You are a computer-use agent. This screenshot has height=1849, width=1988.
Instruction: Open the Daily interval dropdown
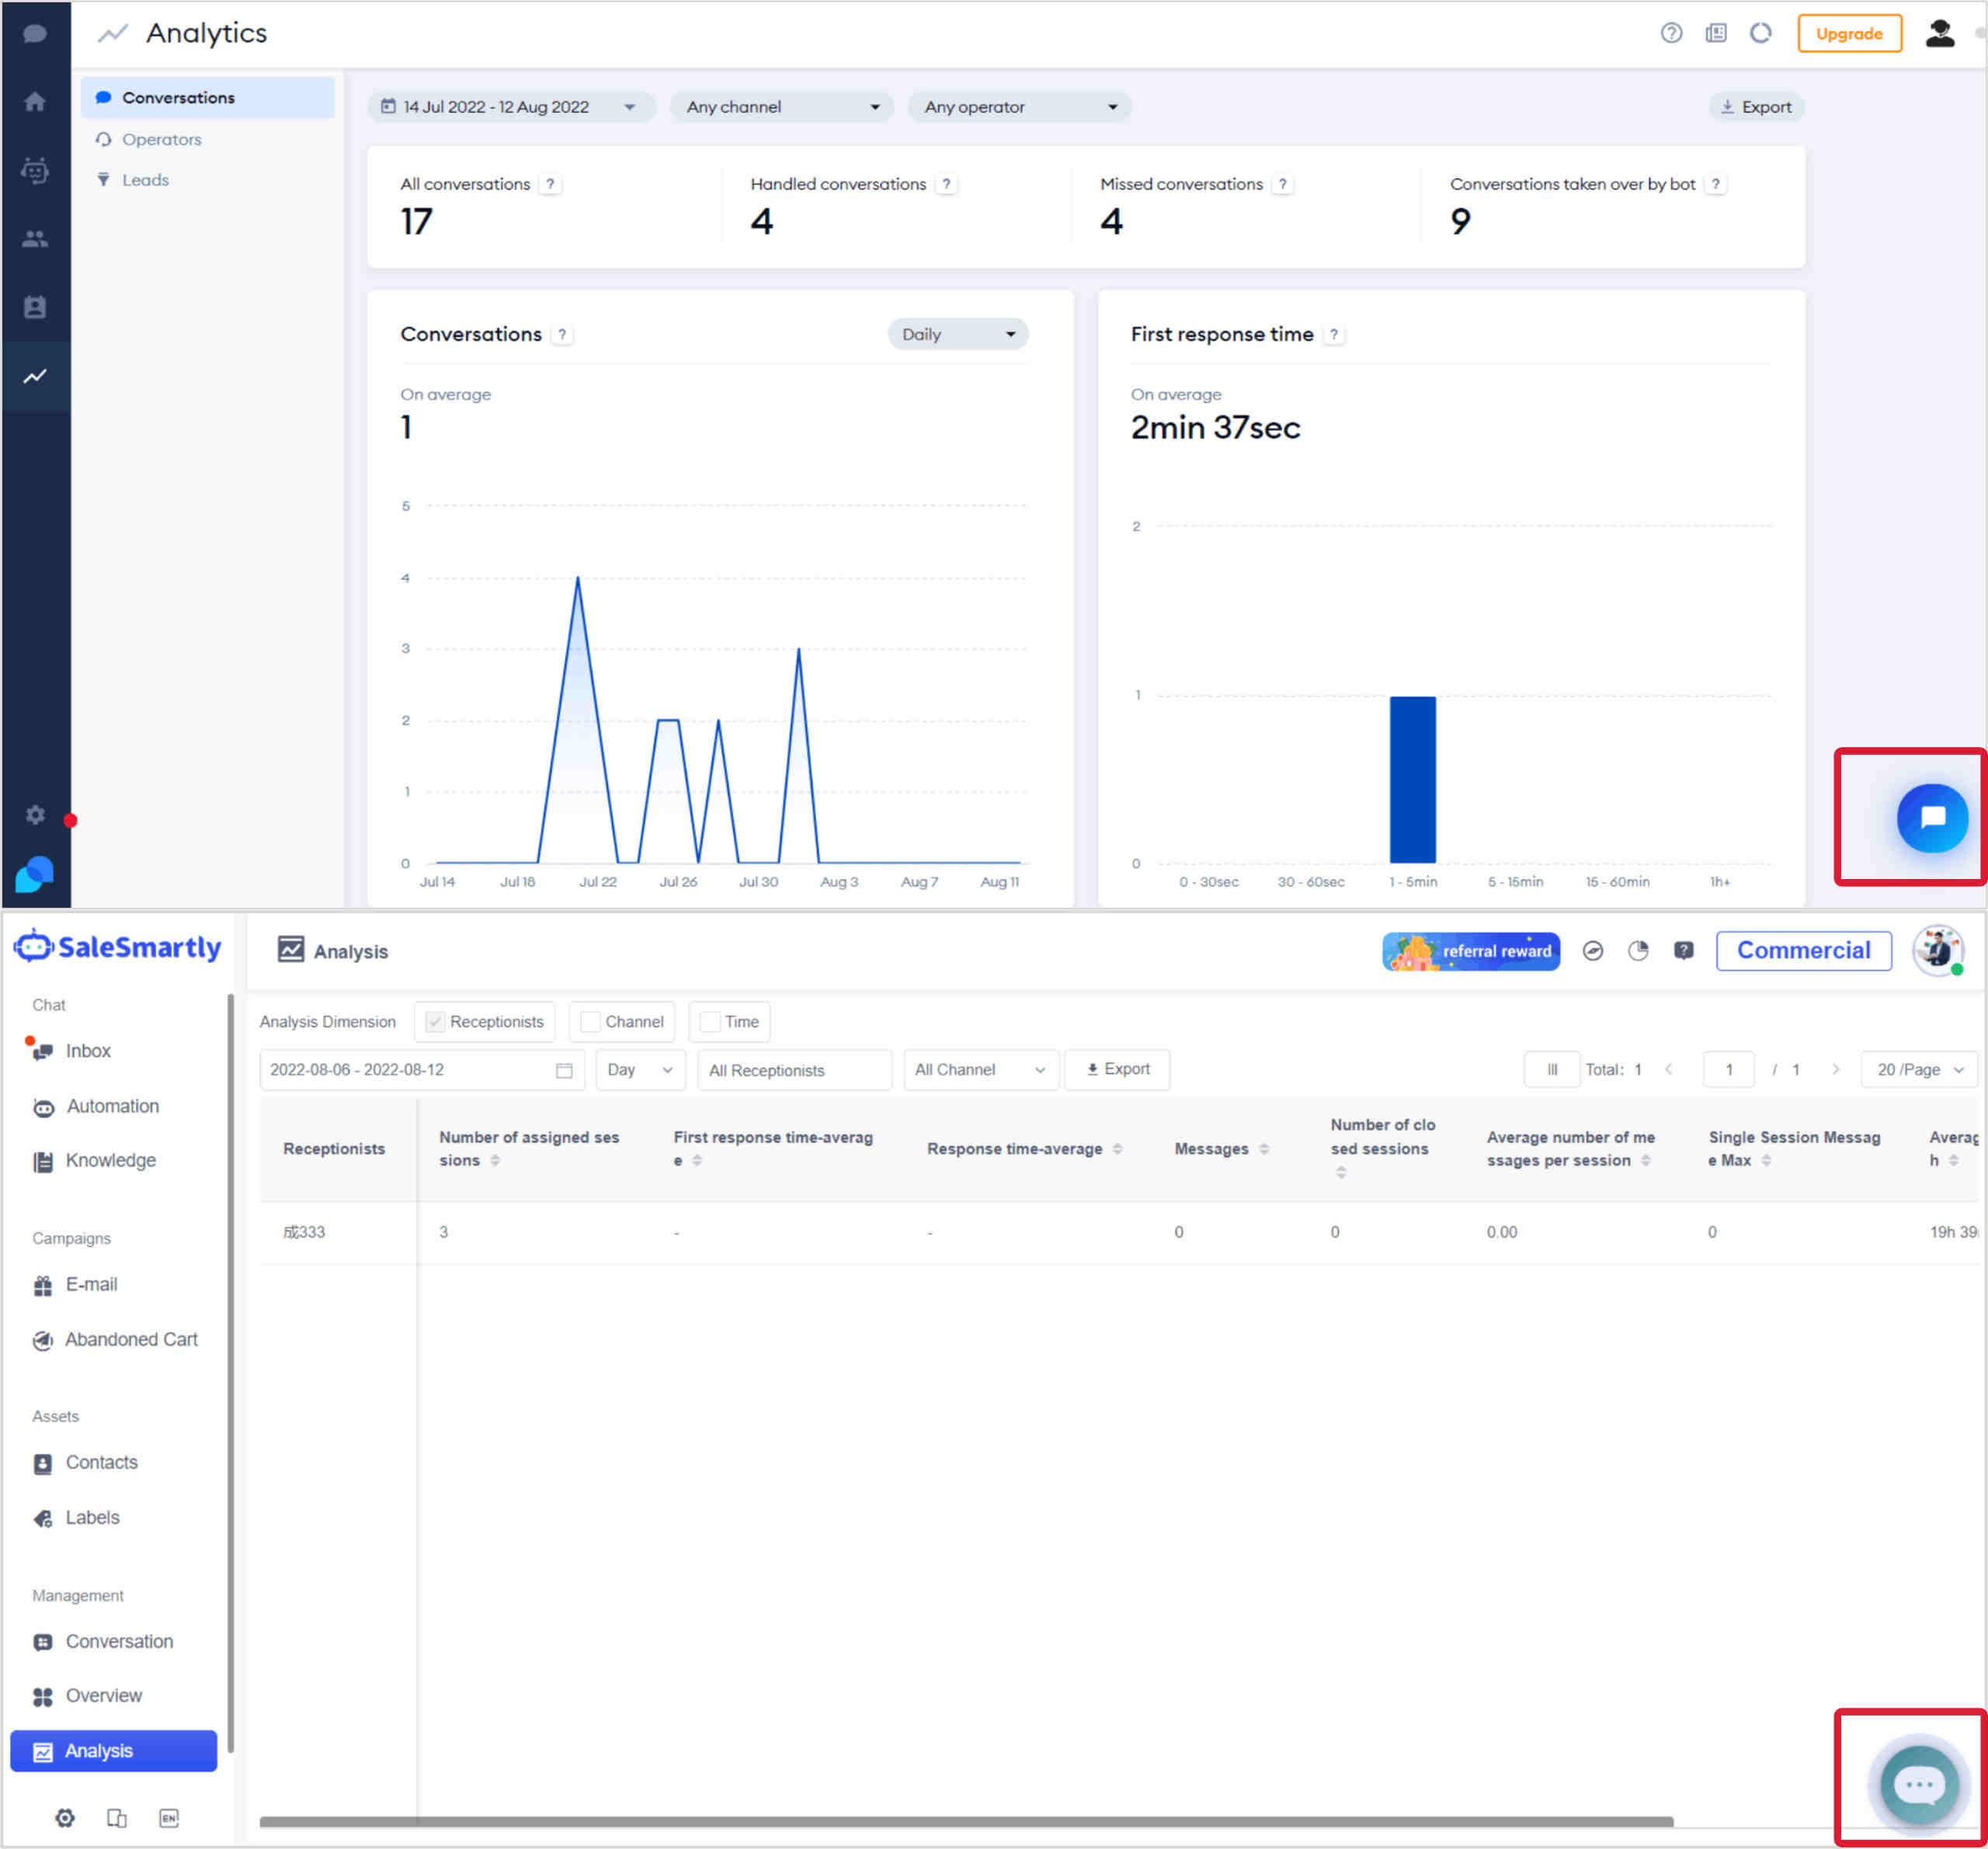click(958, 335)
